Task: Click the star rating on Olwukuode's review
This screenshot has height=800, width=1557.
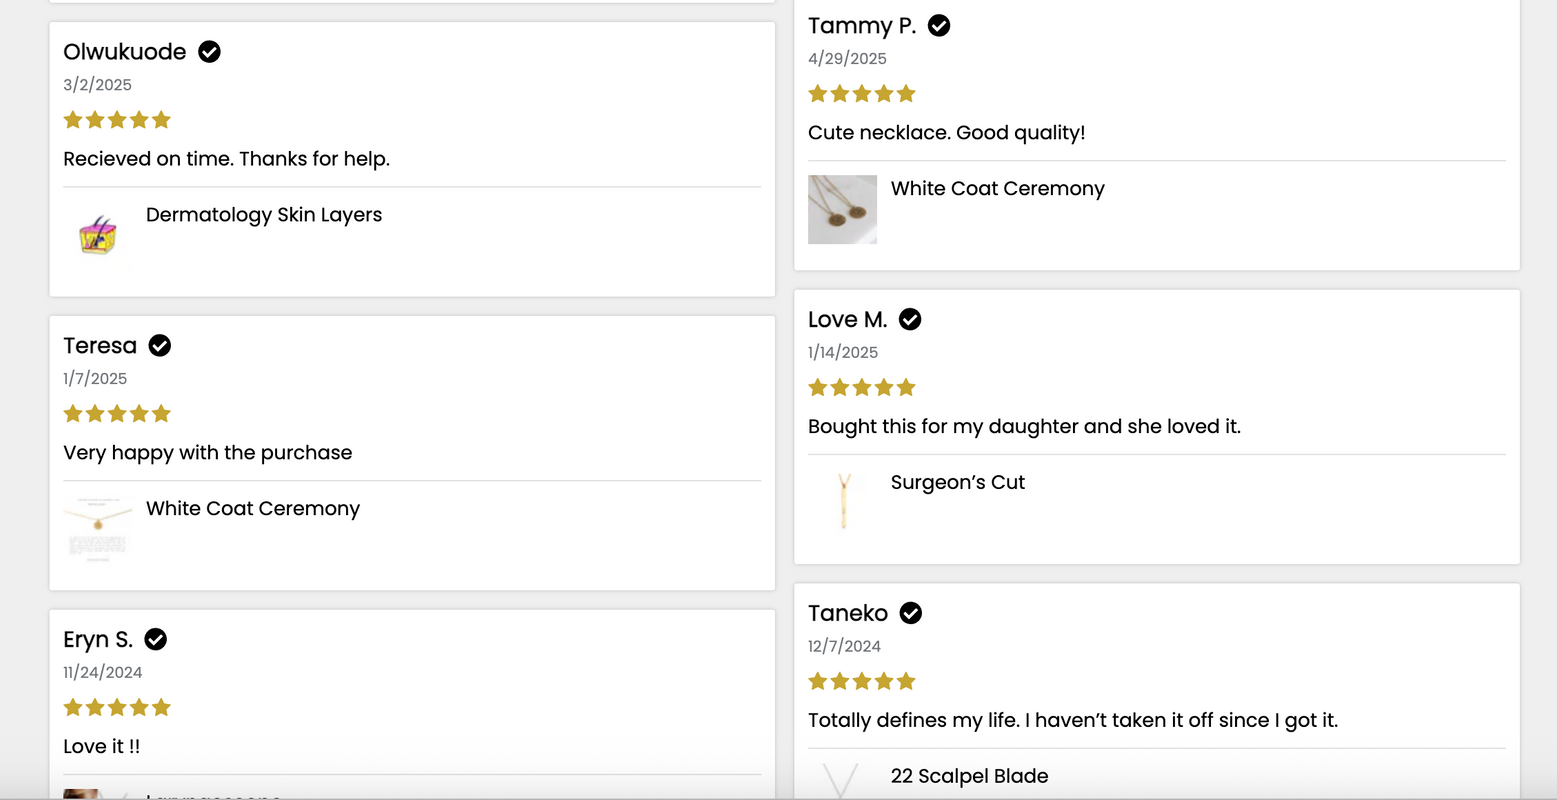Action: tap(117, 120)
